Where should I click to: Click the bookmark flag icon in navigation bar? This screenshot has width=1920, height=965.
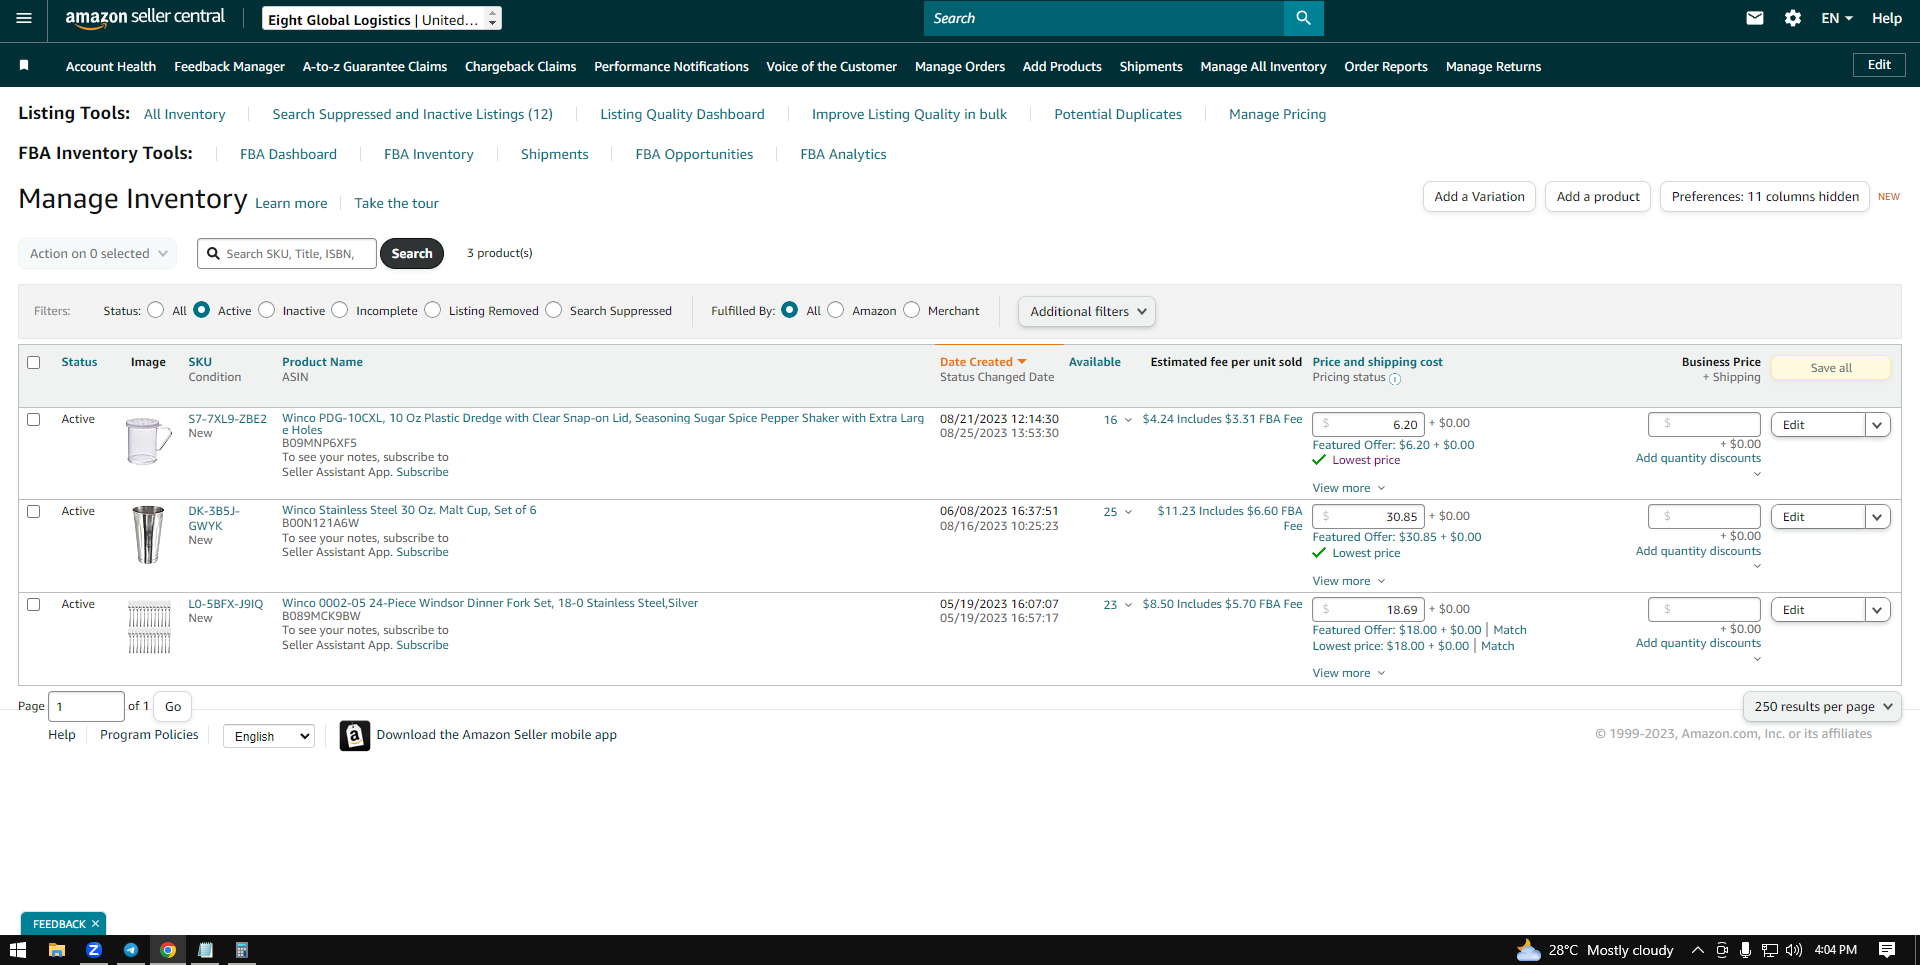pyautogui.click(x=24, y=65)
